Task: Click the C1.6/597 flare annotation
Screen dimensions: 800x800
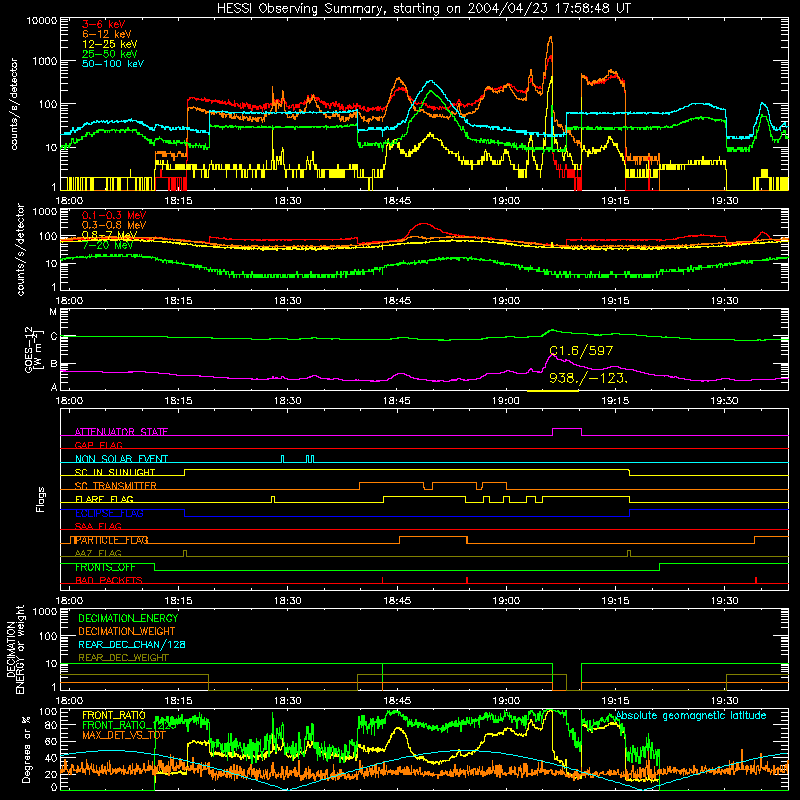Action: pyautogui.click(x=581, y=351)
